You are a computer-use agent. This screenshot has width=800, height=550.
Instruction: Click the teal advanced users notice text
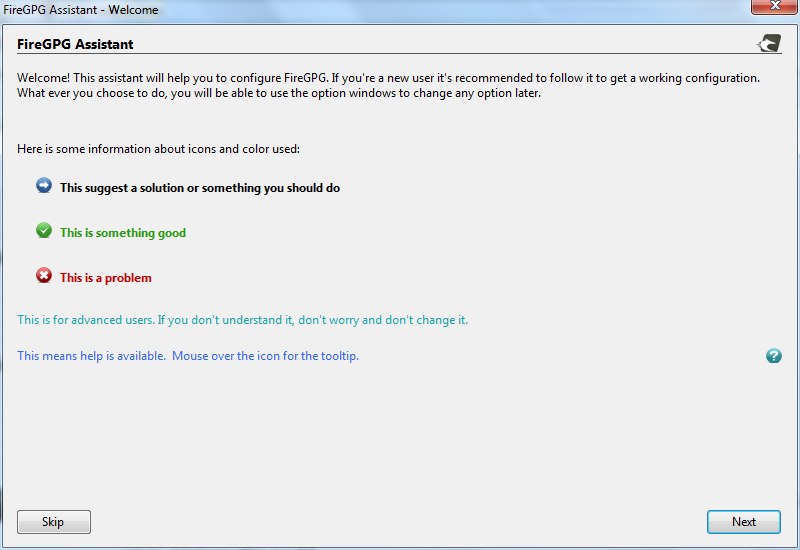[242, 320]
